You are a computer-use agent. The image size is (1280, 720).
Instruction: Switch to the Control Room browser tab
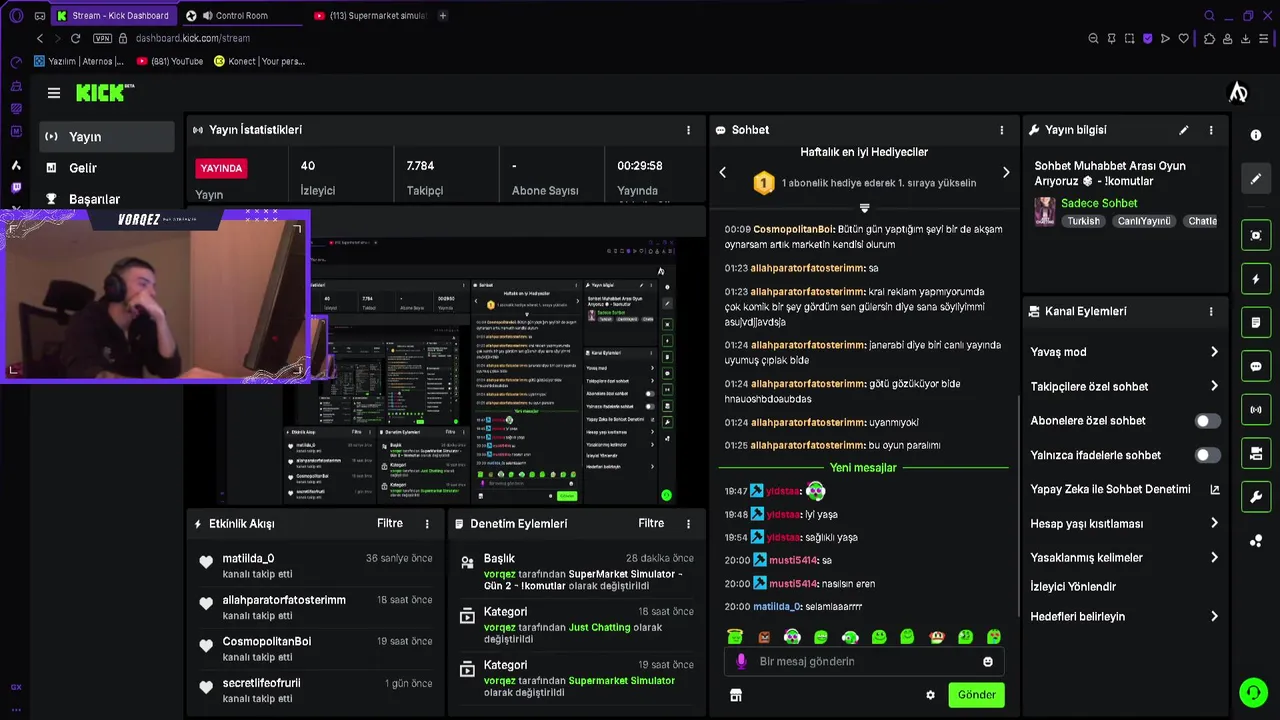(240, 15)
